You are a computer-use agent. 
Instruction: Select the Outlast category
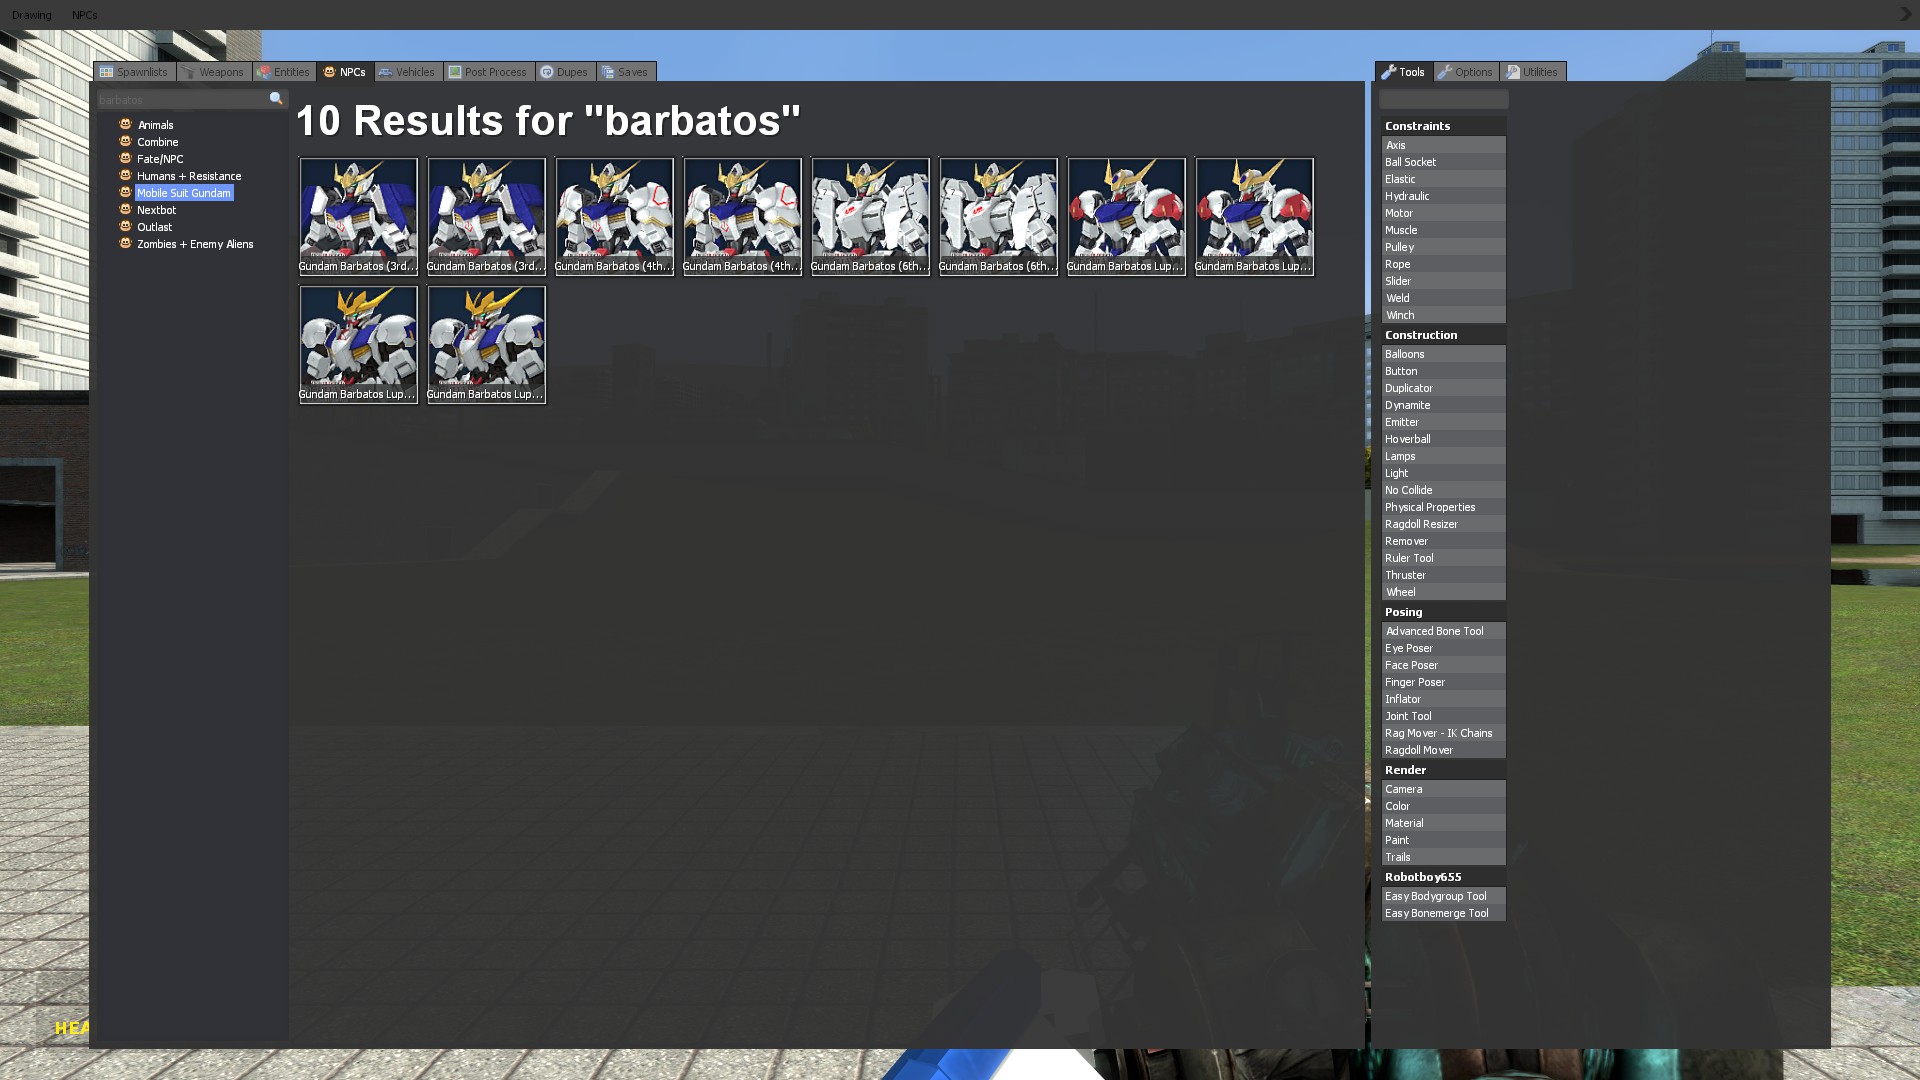tap(154, 227)
